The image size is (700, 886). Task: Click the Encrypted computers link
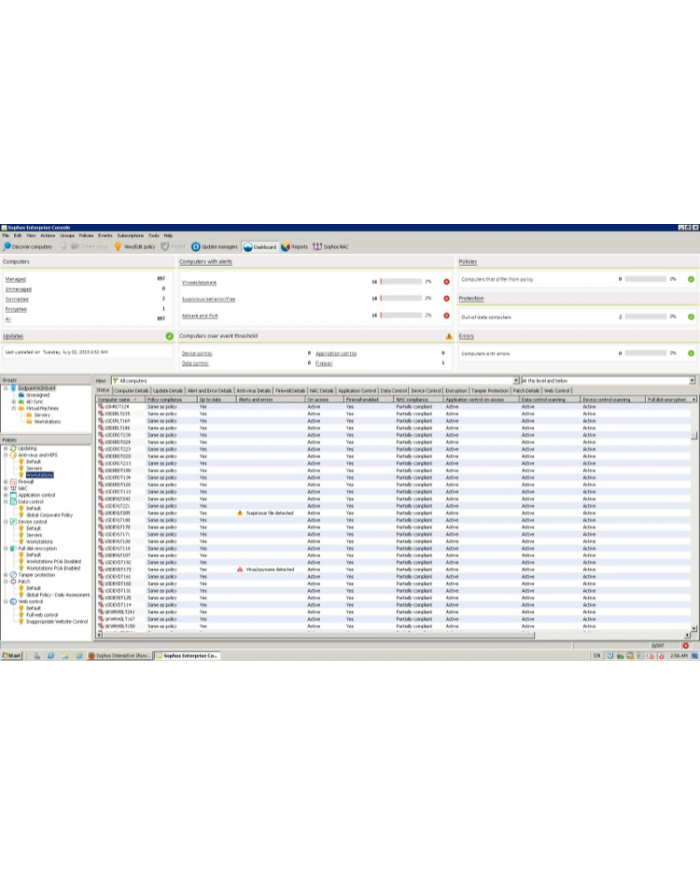[x=16, y=309]
